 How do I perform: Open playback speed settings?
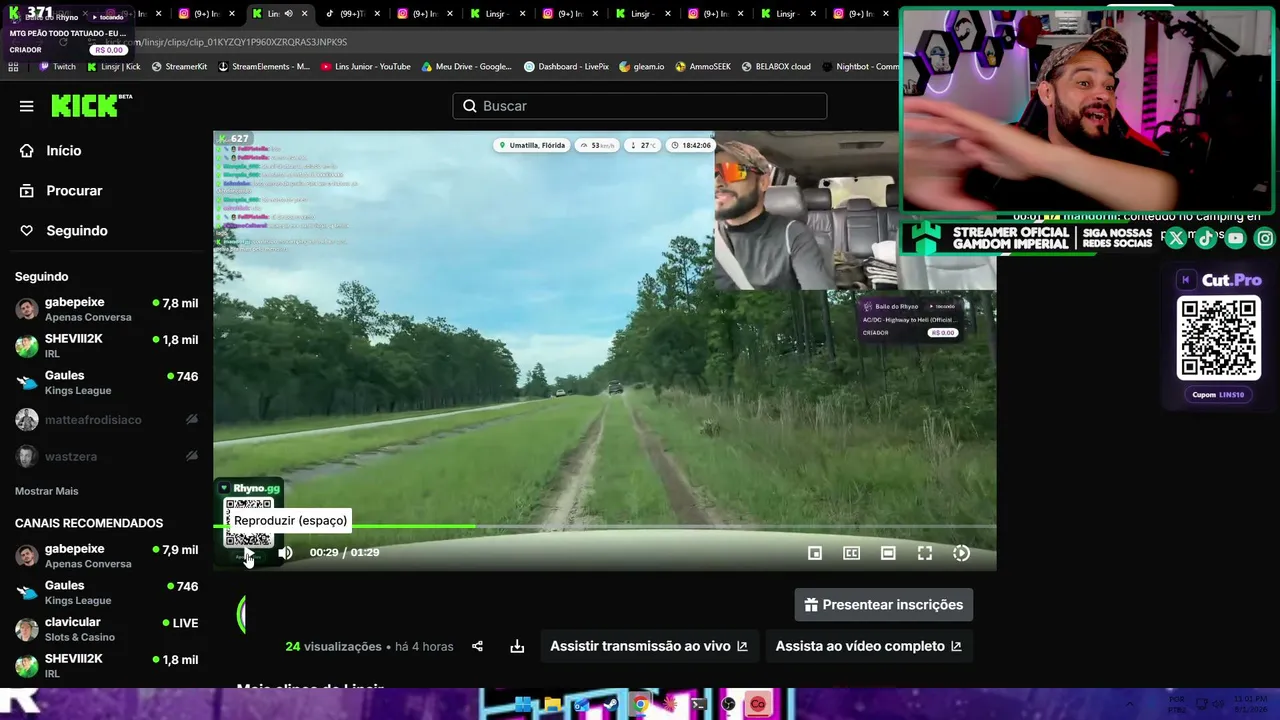pos(961,553)
